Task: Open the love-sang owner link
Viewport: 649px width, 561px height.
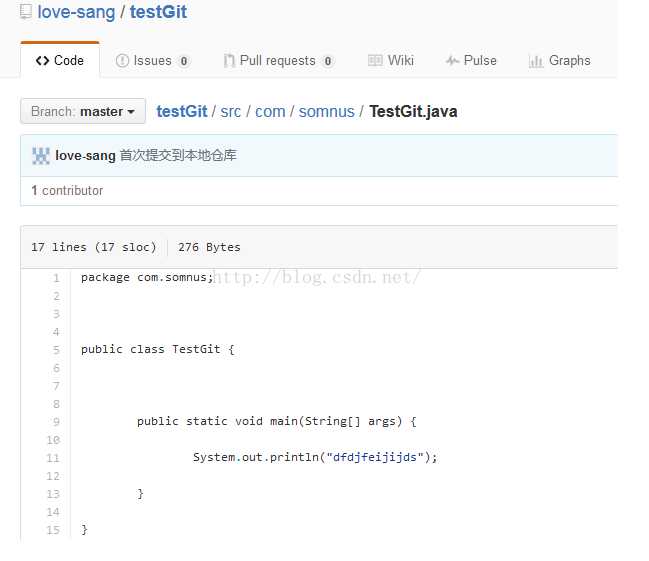Action: point(75,13)
